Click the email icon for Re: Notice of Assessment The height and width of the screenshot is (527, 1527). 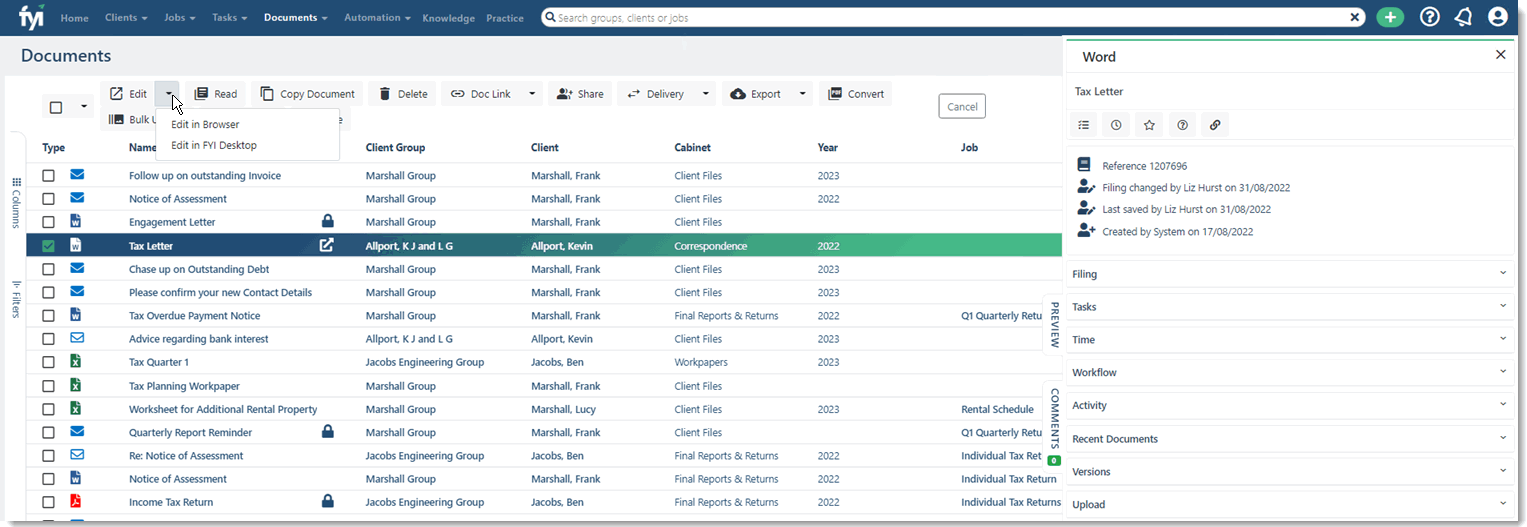click(x=77, y=455)
